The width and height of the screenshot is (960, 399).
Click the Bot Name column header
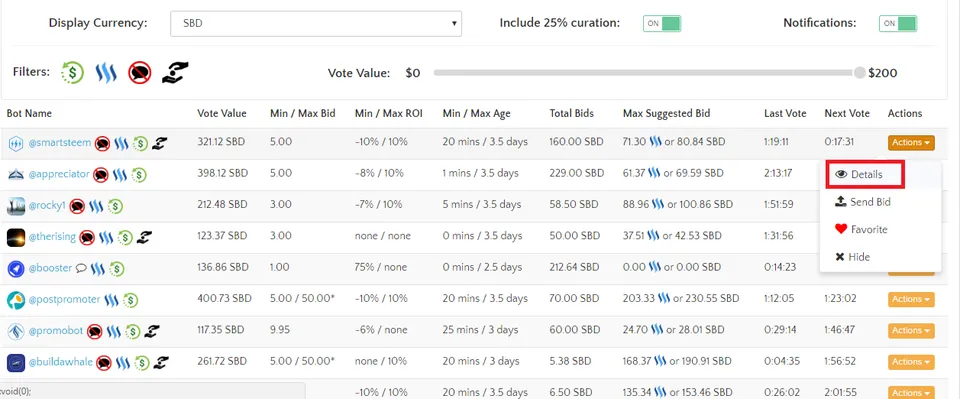coord(29,113)
